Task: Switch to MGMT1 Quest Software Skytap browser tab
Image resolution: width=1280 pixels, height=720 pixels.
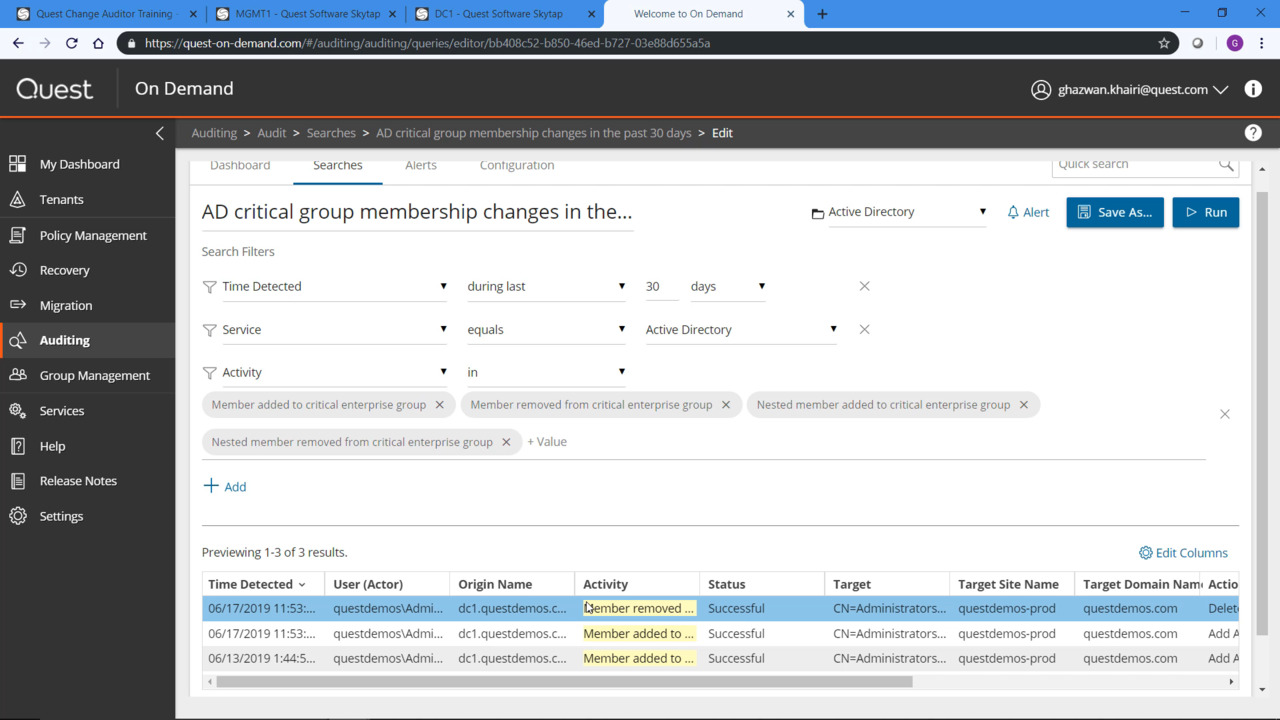Action: pyautogui.click(x=305, y=14)
